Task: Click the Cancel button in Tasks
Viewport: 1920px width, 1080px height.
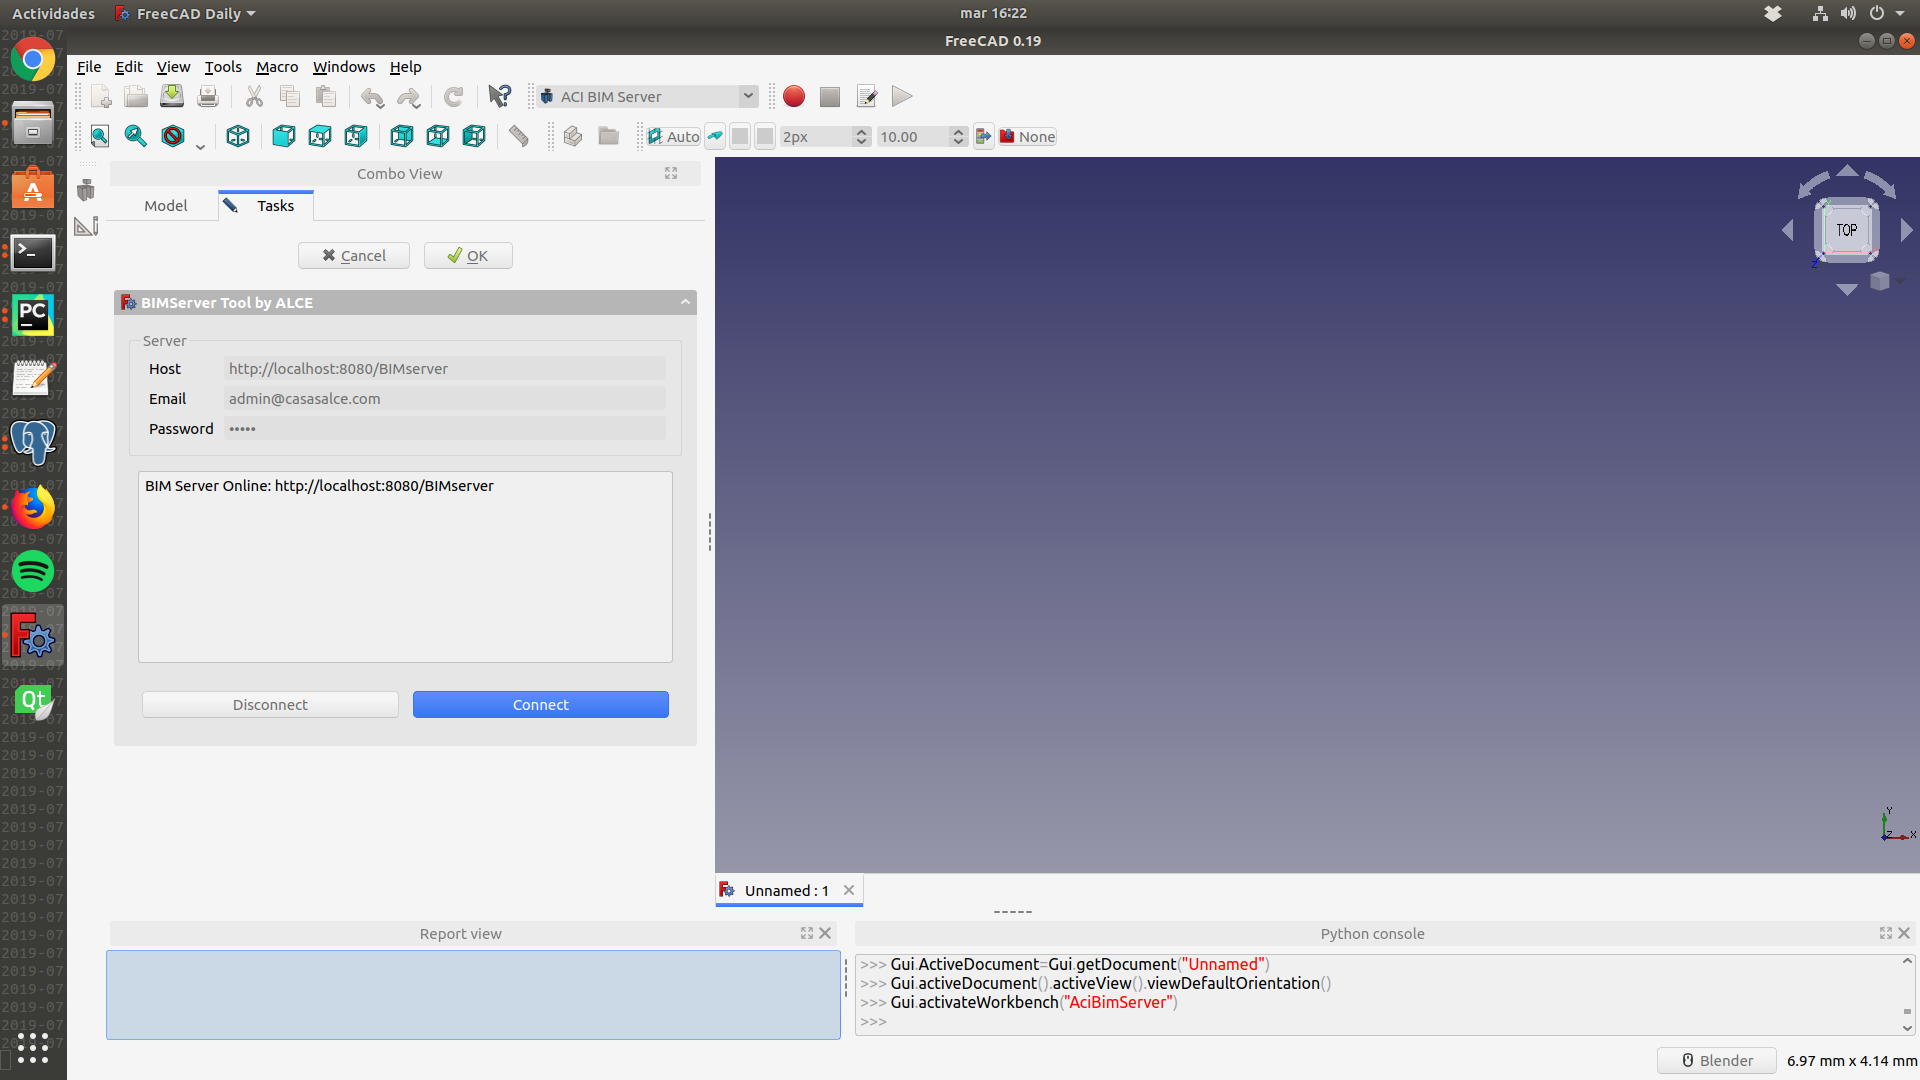Action: click(354, 256)
